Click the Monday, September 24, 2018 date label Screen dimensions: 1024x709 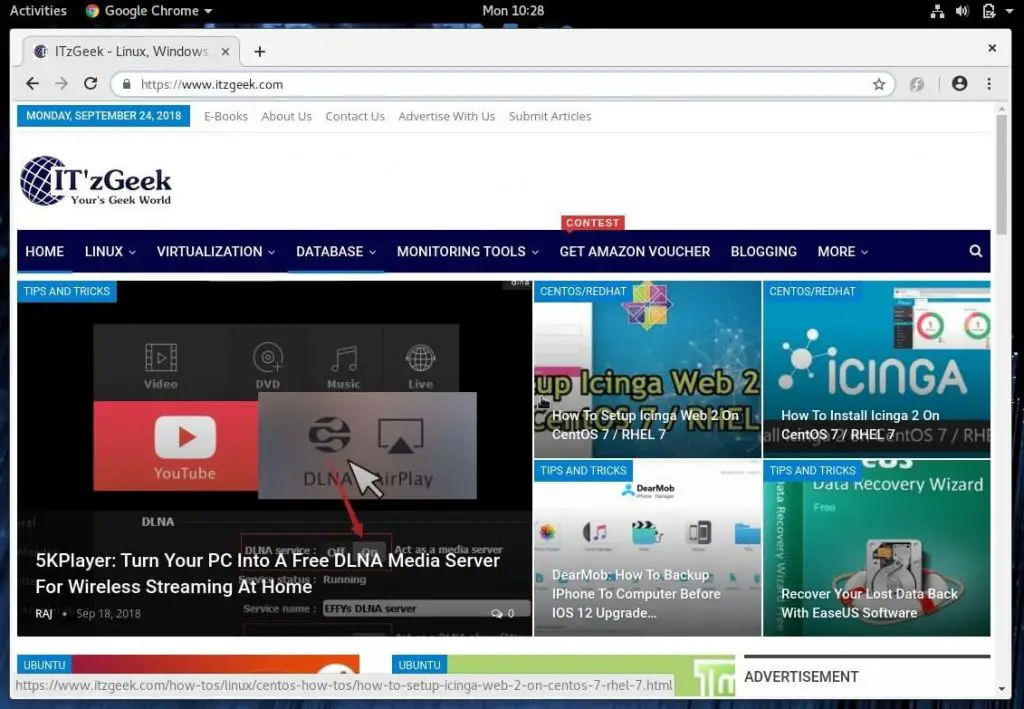point(103,116)
